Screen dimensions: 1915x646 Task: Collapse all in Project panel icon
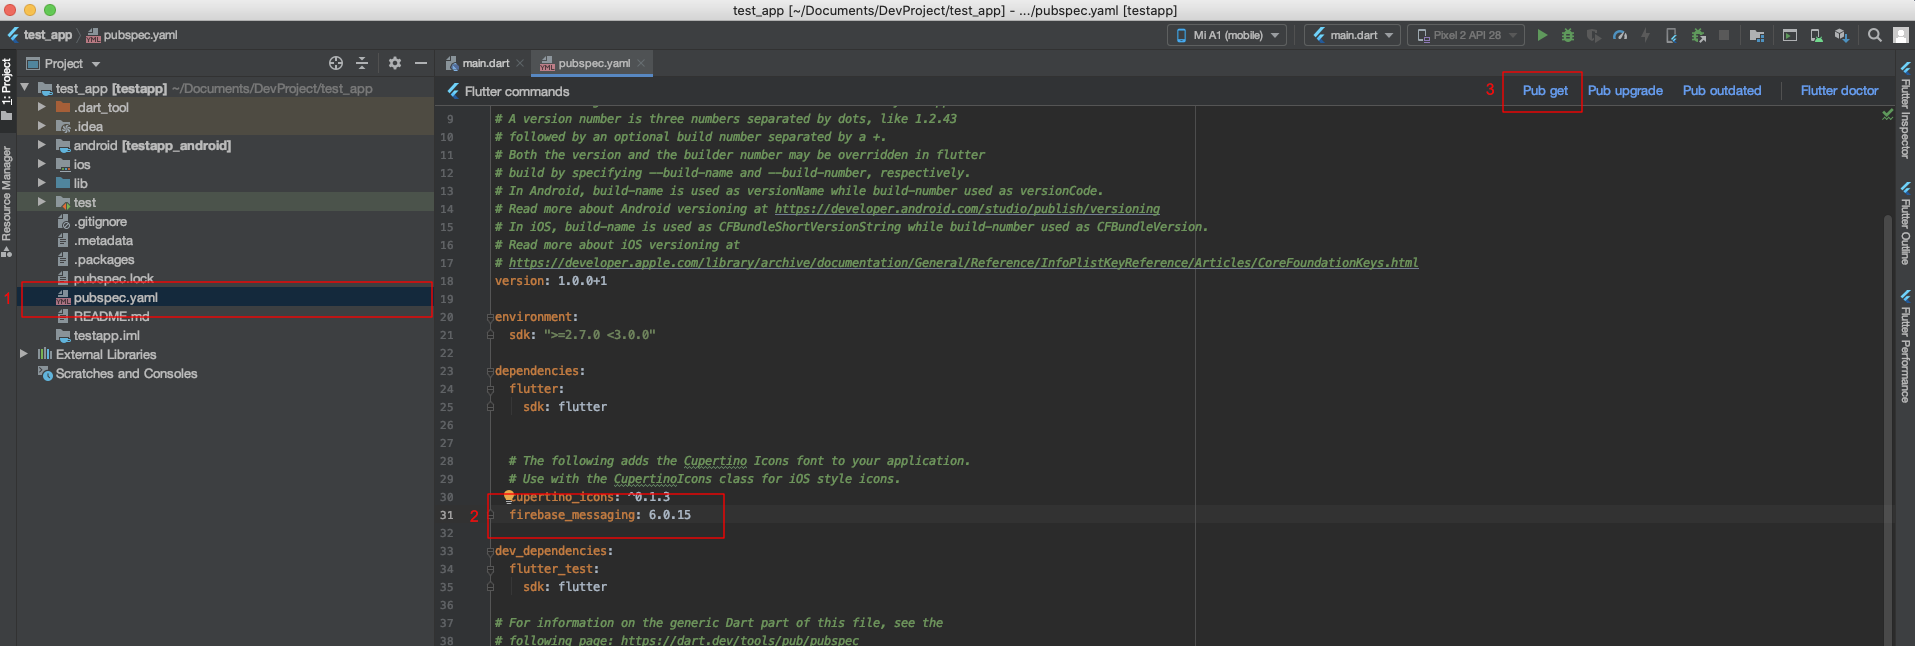(x=362, y=63)
